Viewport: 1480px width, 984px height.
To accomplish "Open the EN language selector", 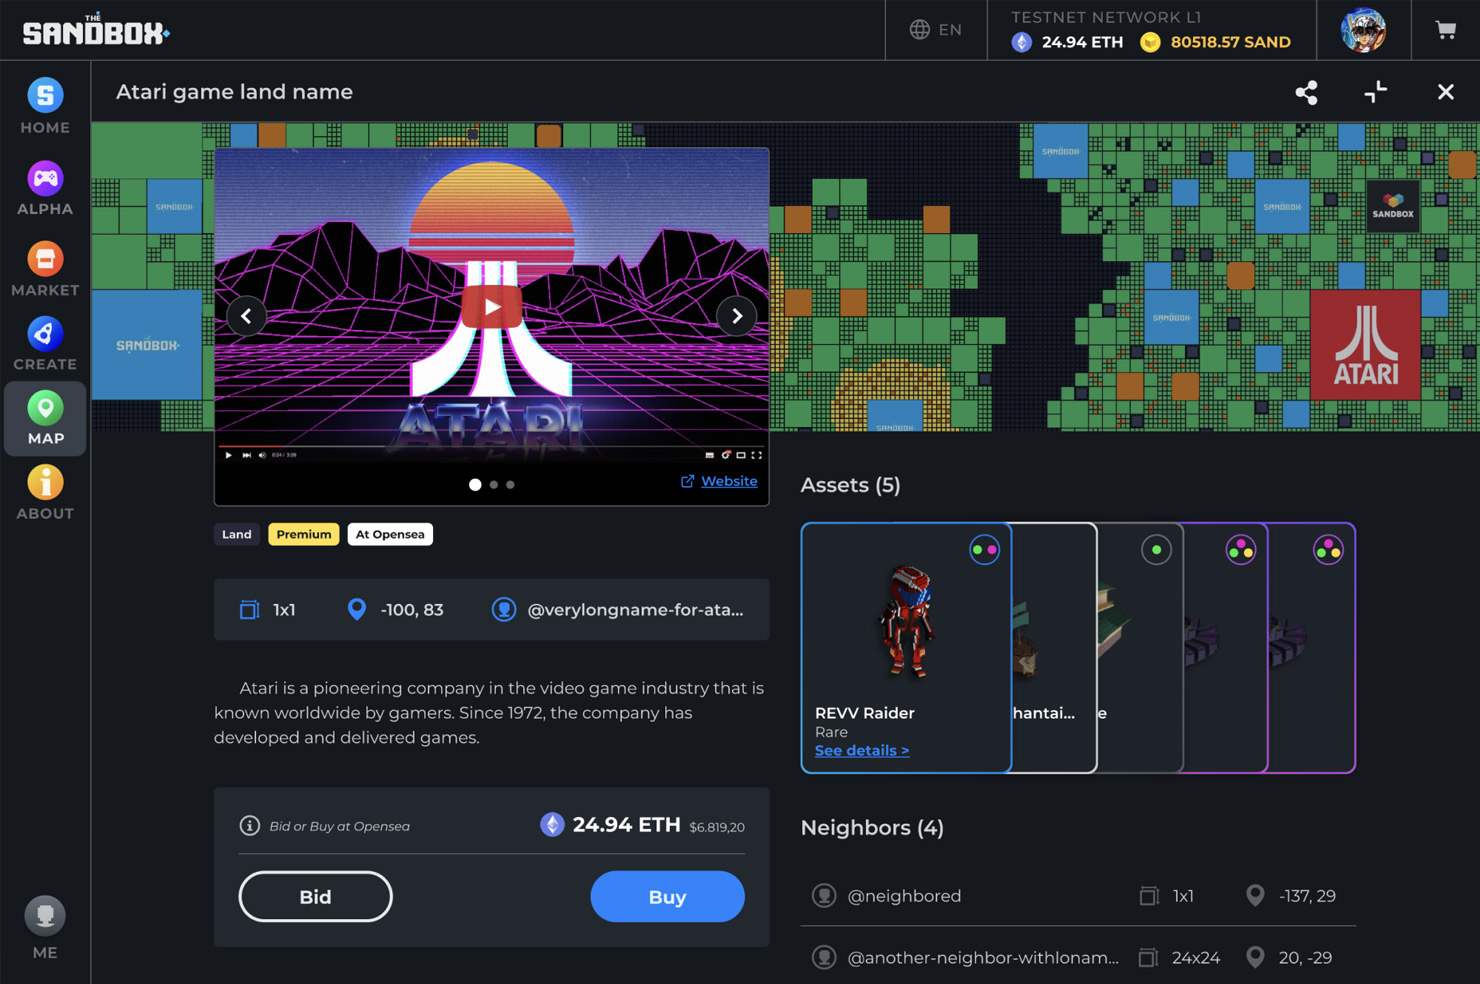I will pos(936,30).
